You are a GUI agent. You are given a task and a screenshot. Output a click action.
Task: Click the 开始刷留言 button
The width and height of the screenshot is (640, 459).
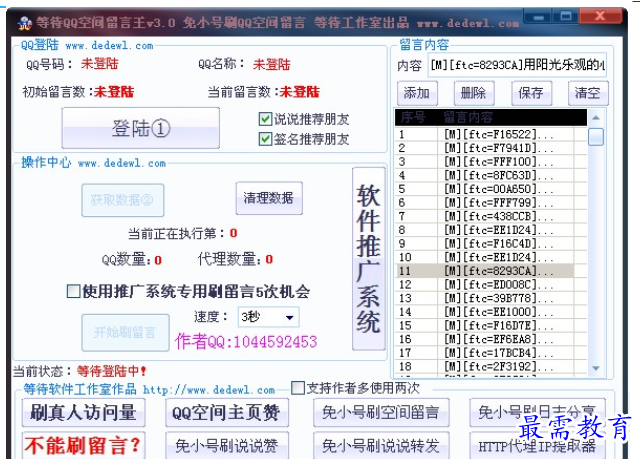(x=125, y=333)
